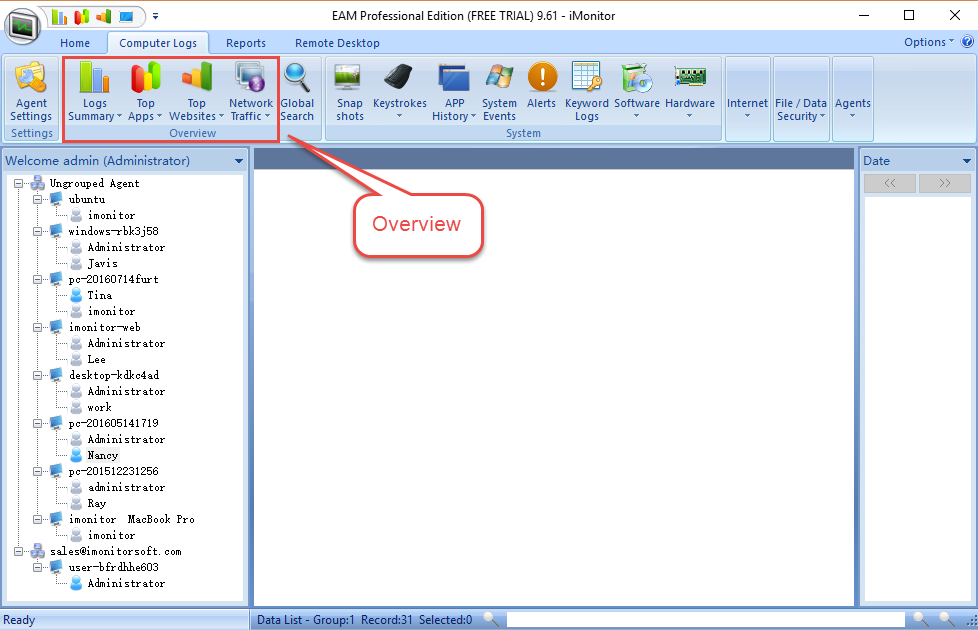Open File / Data Security dropdown
The image size is (978, 630).
pos(801,100)
